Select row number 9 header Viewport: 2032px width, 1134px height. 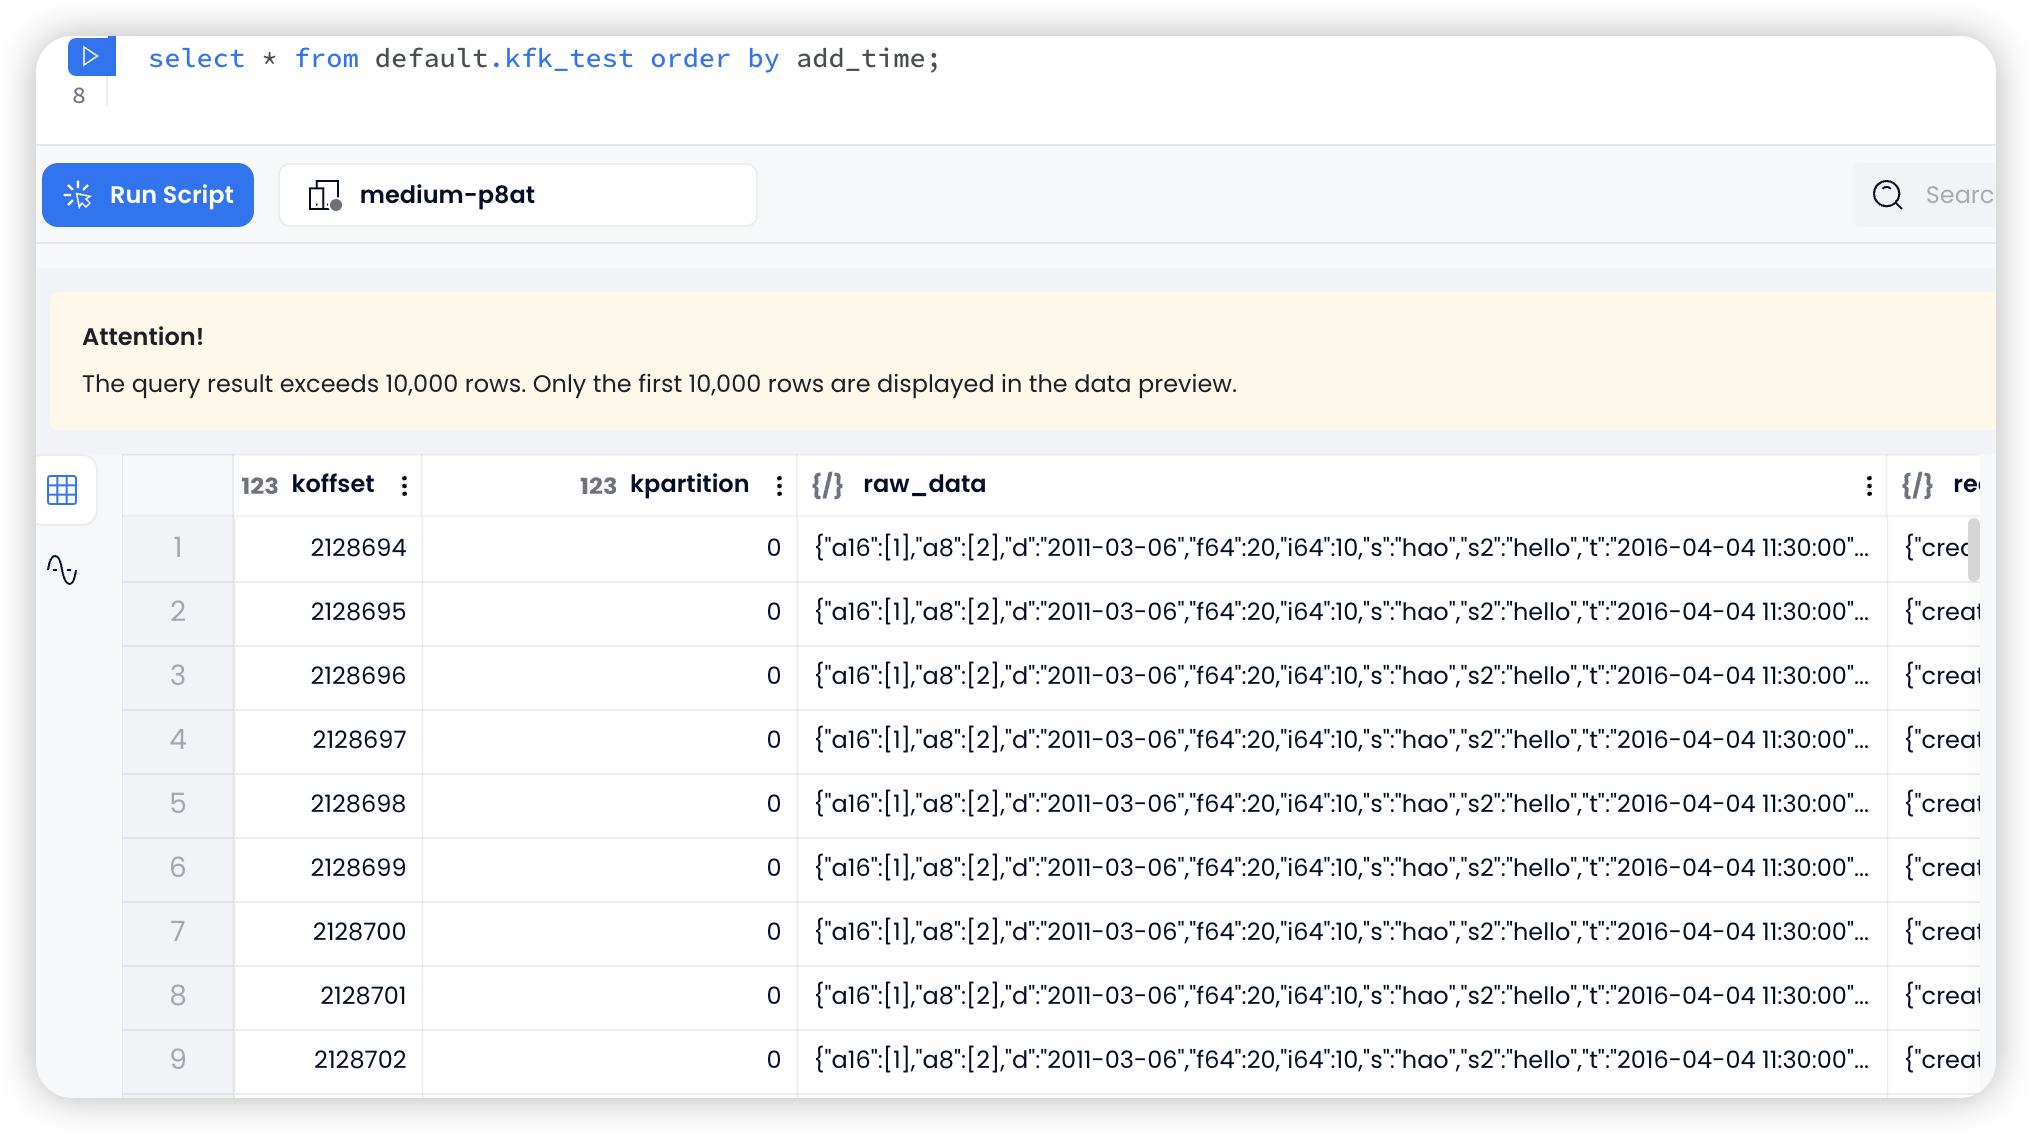point(178,1060)
